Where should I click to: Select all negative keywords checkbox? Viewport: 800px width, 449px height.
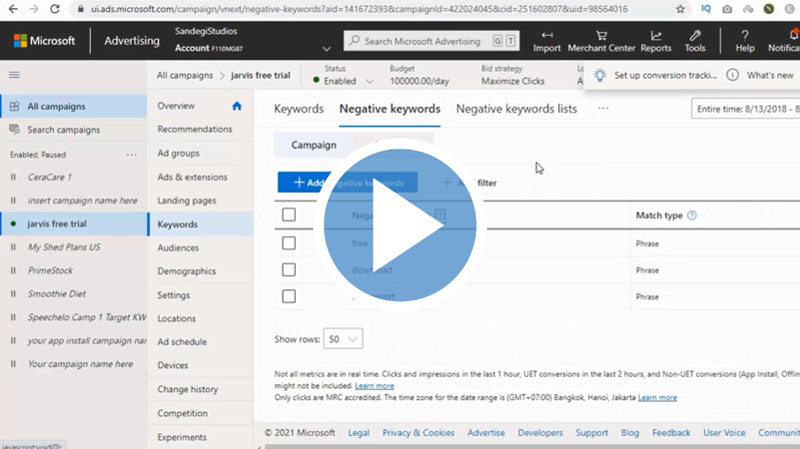(x=289, y=215)
